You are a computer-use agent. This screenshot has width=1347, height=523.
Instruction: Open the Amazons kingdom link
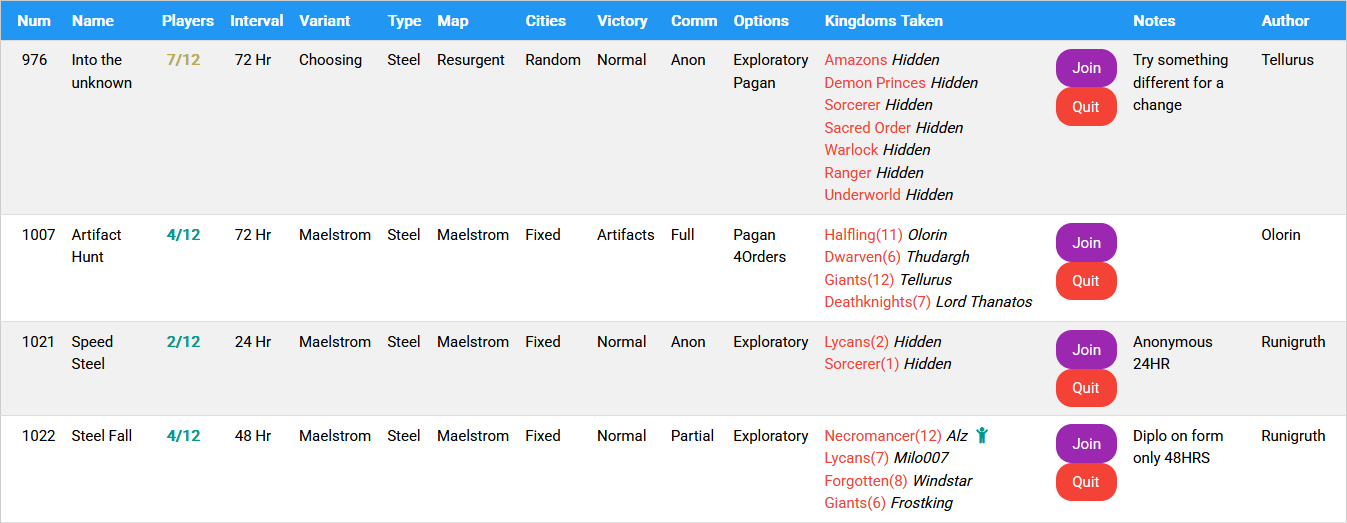point(855,60)
